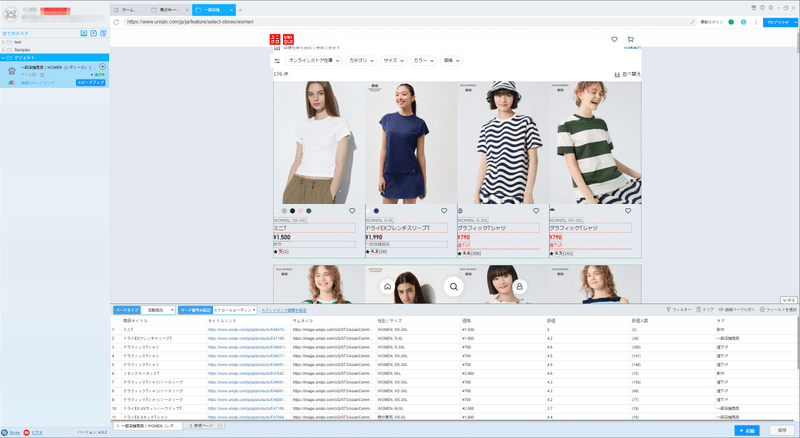The height and width of the screenshot is (438, 800).
Task: Click the red video icon in status bar
Action: [x=27, y=432]
